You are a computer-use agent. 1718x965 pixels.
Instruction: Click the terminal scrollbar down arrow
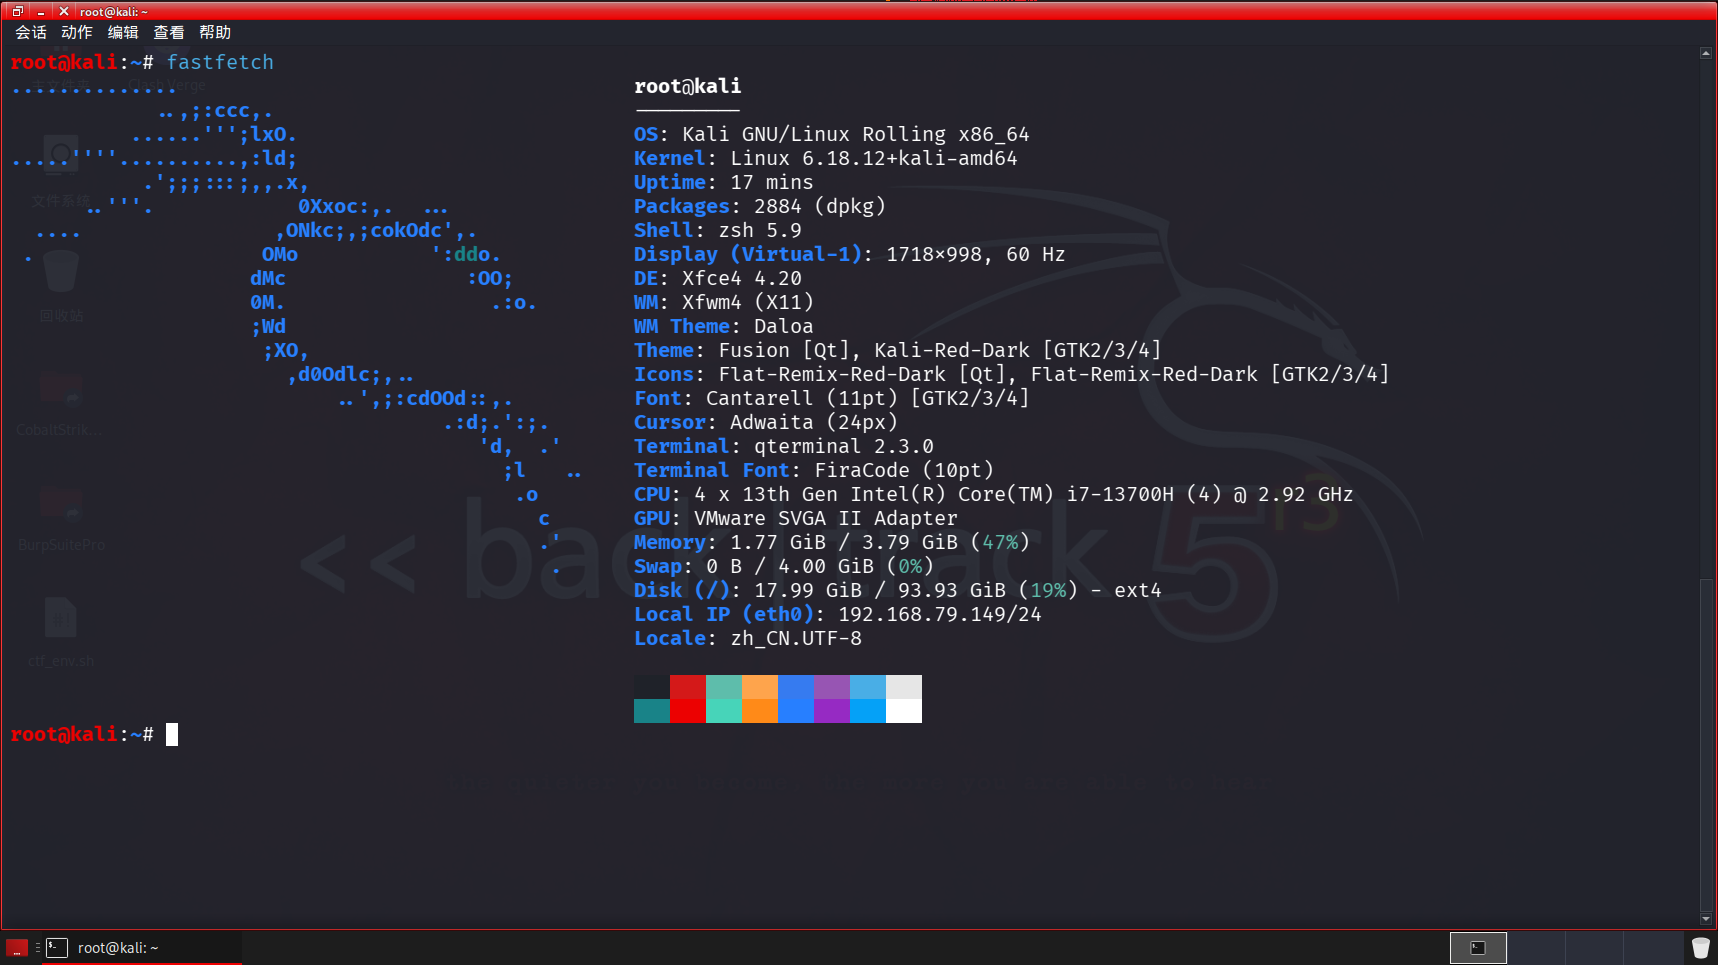[1706, 919]
